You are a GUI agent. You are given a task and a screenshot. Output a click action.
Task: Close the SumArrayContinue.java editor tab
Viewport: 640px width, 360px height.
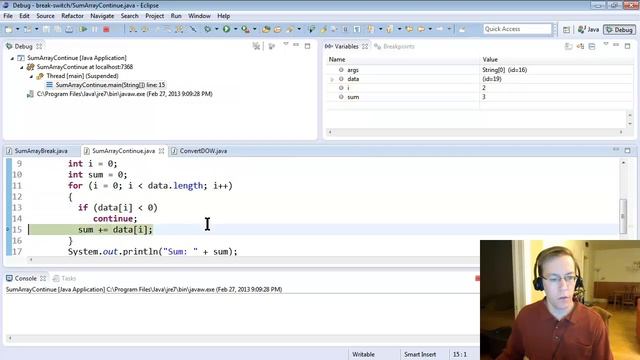[161, 151]
